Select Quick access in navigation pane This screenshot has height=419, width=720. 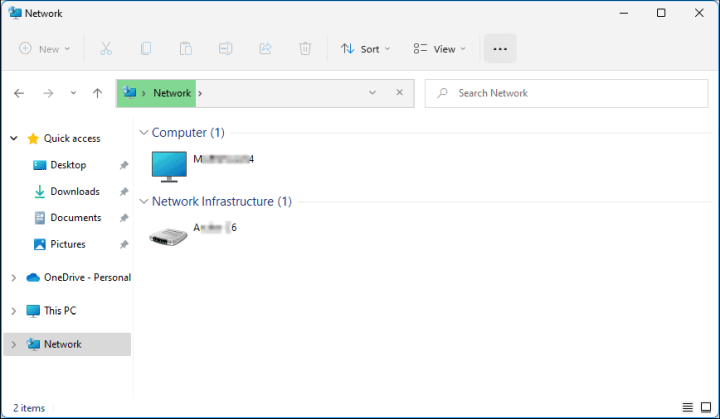coord(72,138)
